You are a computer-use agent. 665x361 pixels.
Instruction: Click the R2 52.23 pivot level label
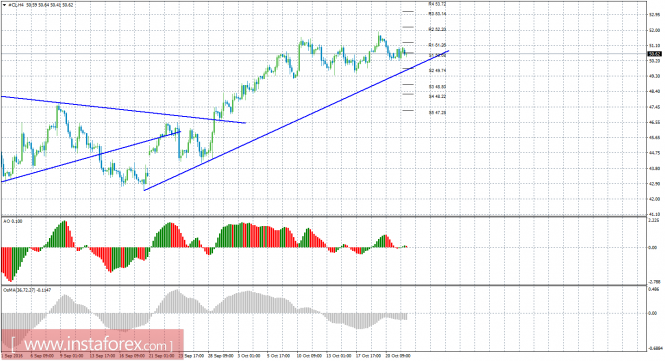[x=437, y=30]
